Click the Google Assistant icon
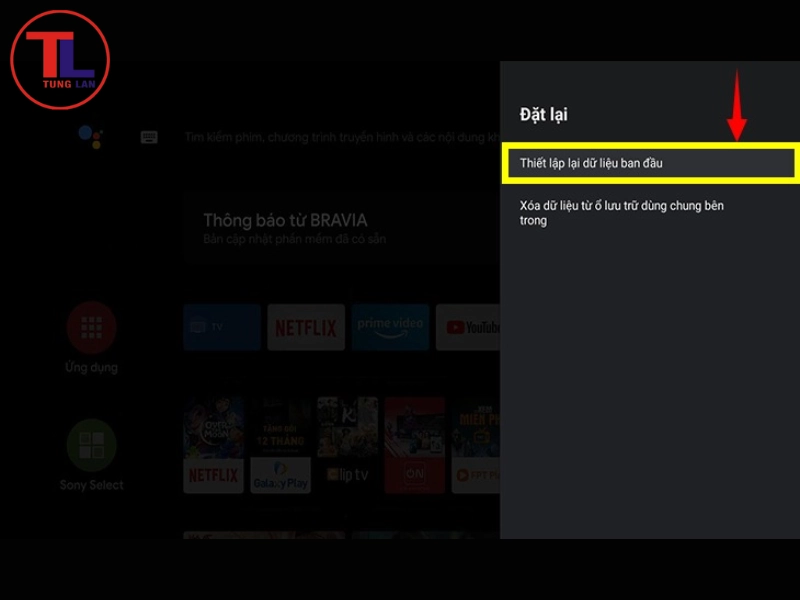This screenshot has height=600, width=800. point(90,137)
